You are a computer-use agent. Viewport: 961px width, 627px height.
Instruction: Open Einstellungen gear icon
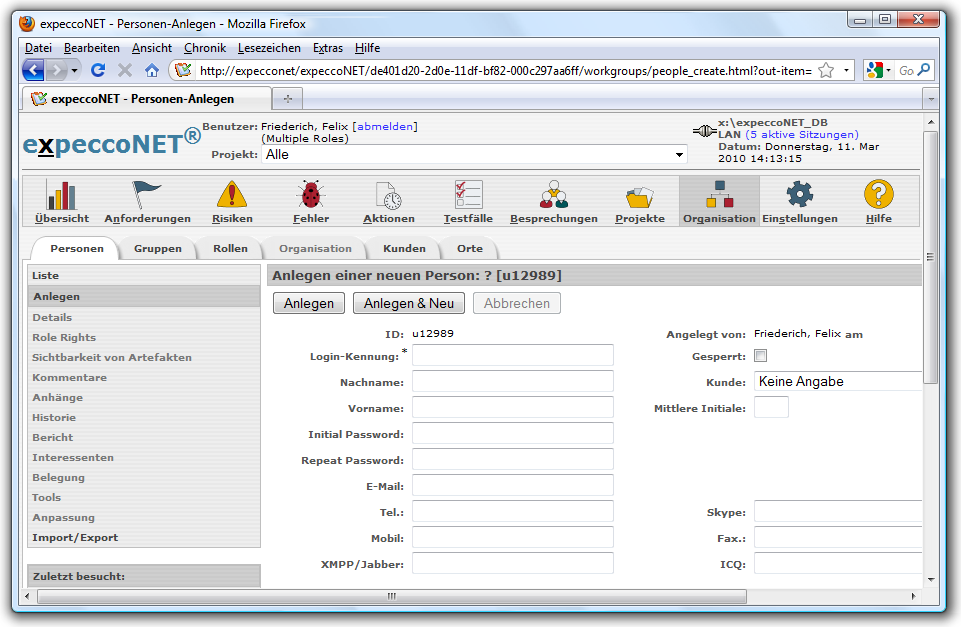click(799, 195)
